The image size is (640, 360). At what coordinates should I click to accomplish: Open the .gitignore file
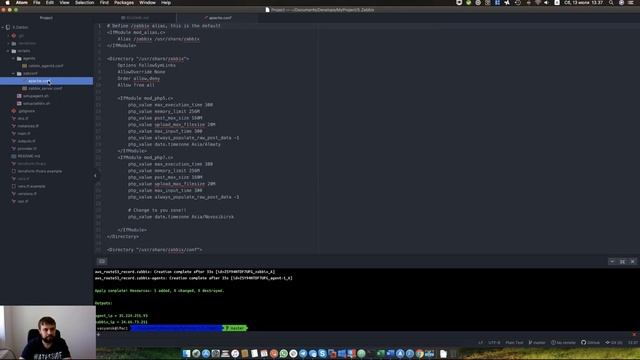[26, 111]
